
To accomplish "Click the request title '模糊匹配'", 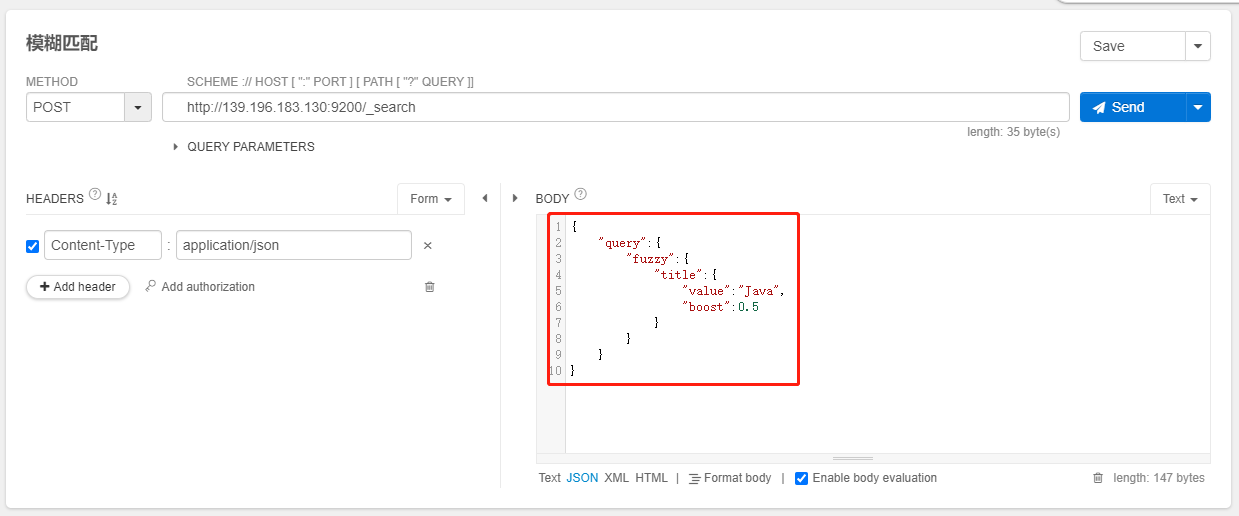I will tap(62, 44).
